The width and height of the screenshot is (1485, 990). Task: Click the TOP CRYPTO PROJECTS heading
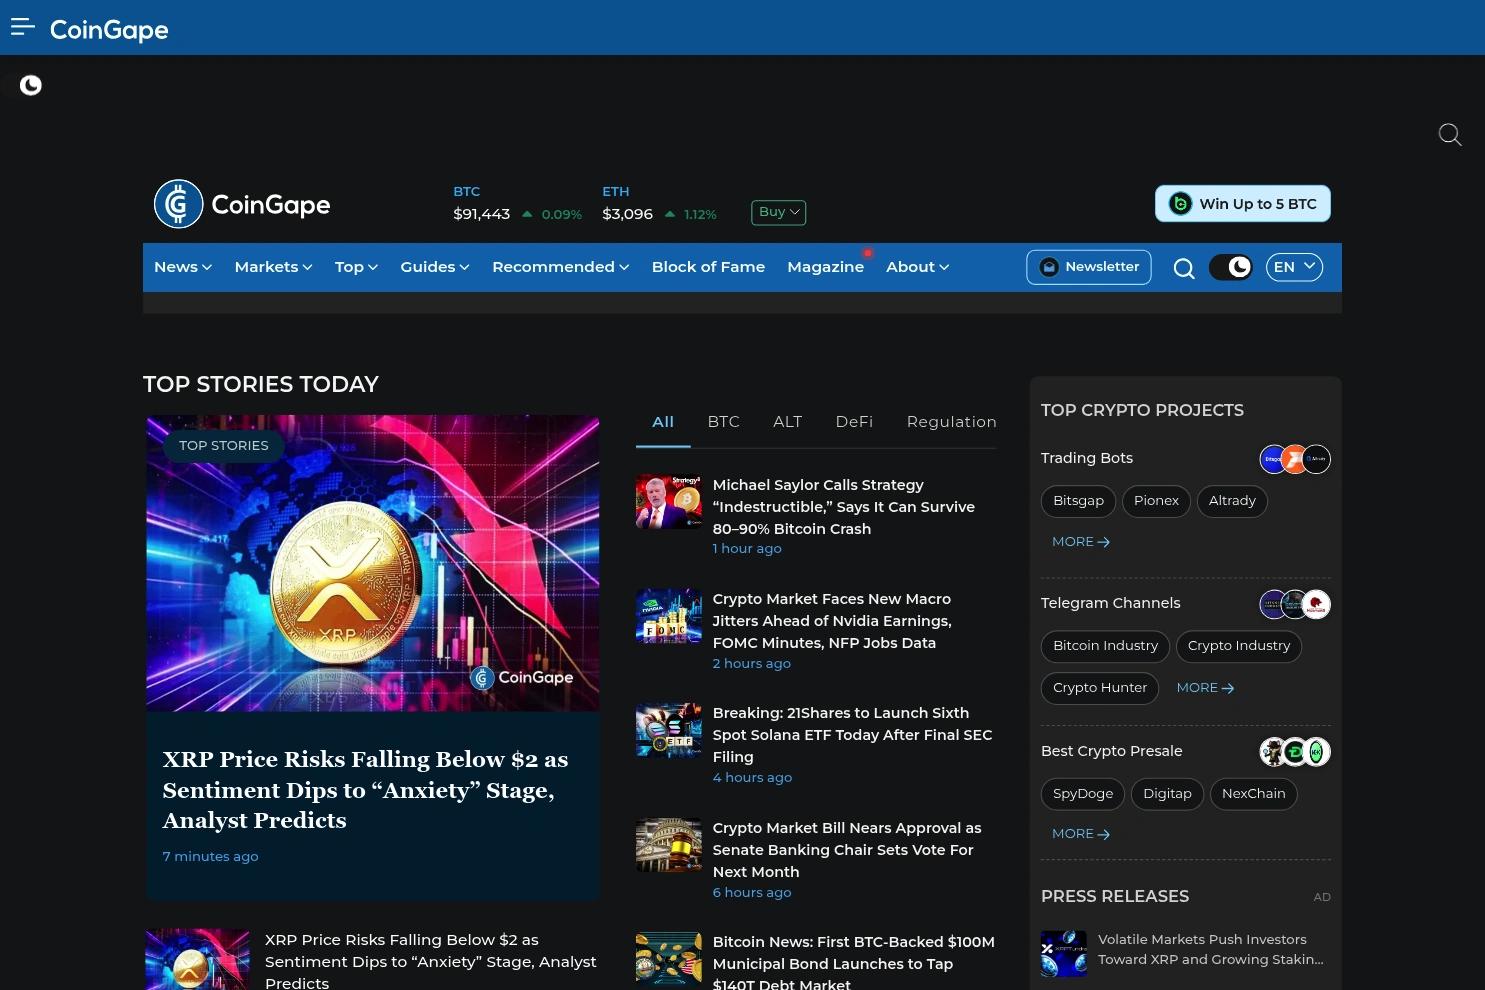1142,411
